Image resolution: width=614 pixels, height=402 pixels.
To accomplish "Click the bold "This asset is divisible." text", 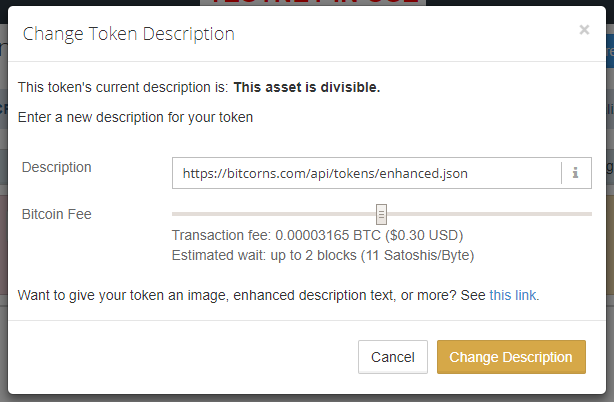I will [x=306, y=87].
